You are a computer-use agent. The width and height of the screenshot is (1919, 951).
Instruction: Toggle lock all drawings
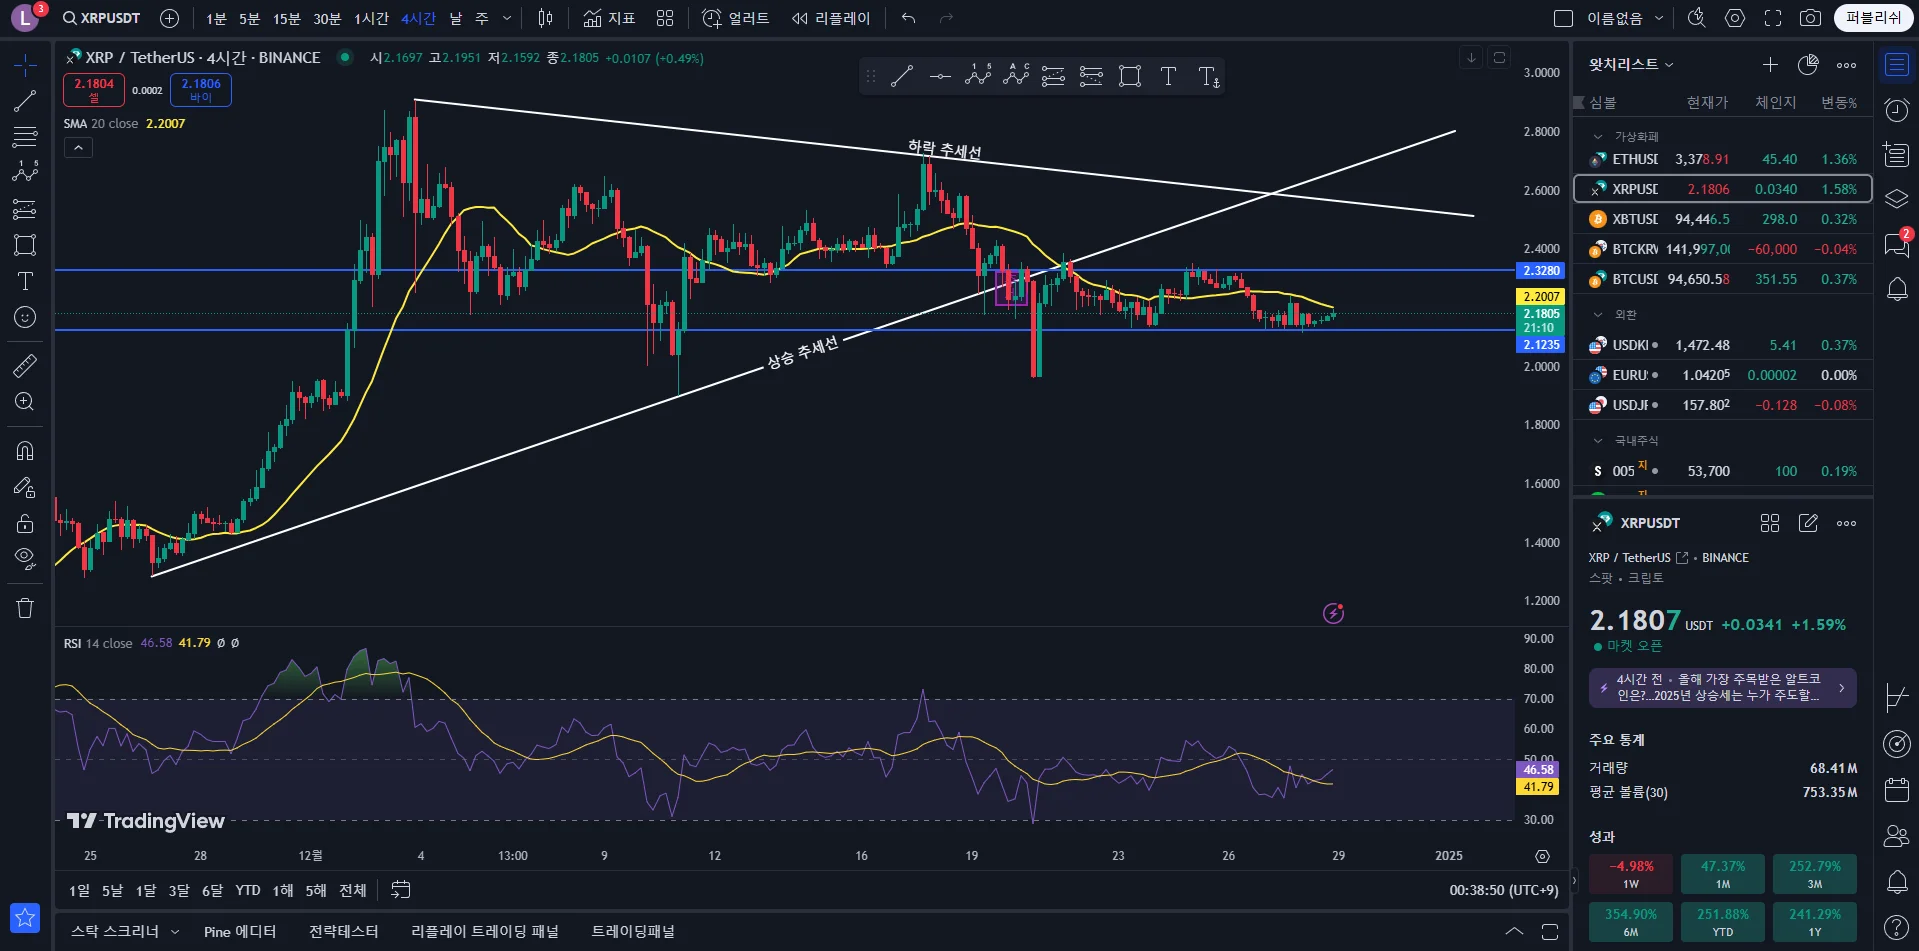[25, 523]
